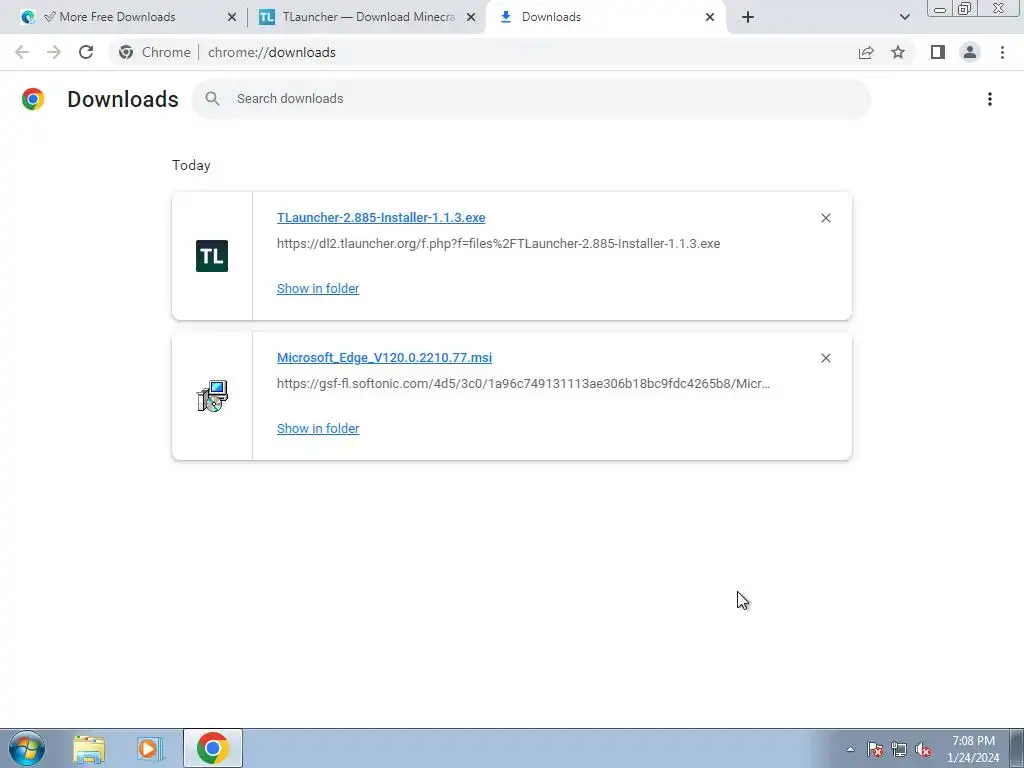Click the search magnifier icon in Downloads

[x=212, y=99]
